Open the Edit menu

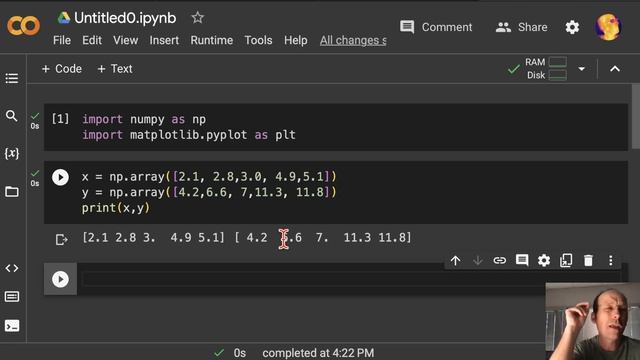coord(92,40)
